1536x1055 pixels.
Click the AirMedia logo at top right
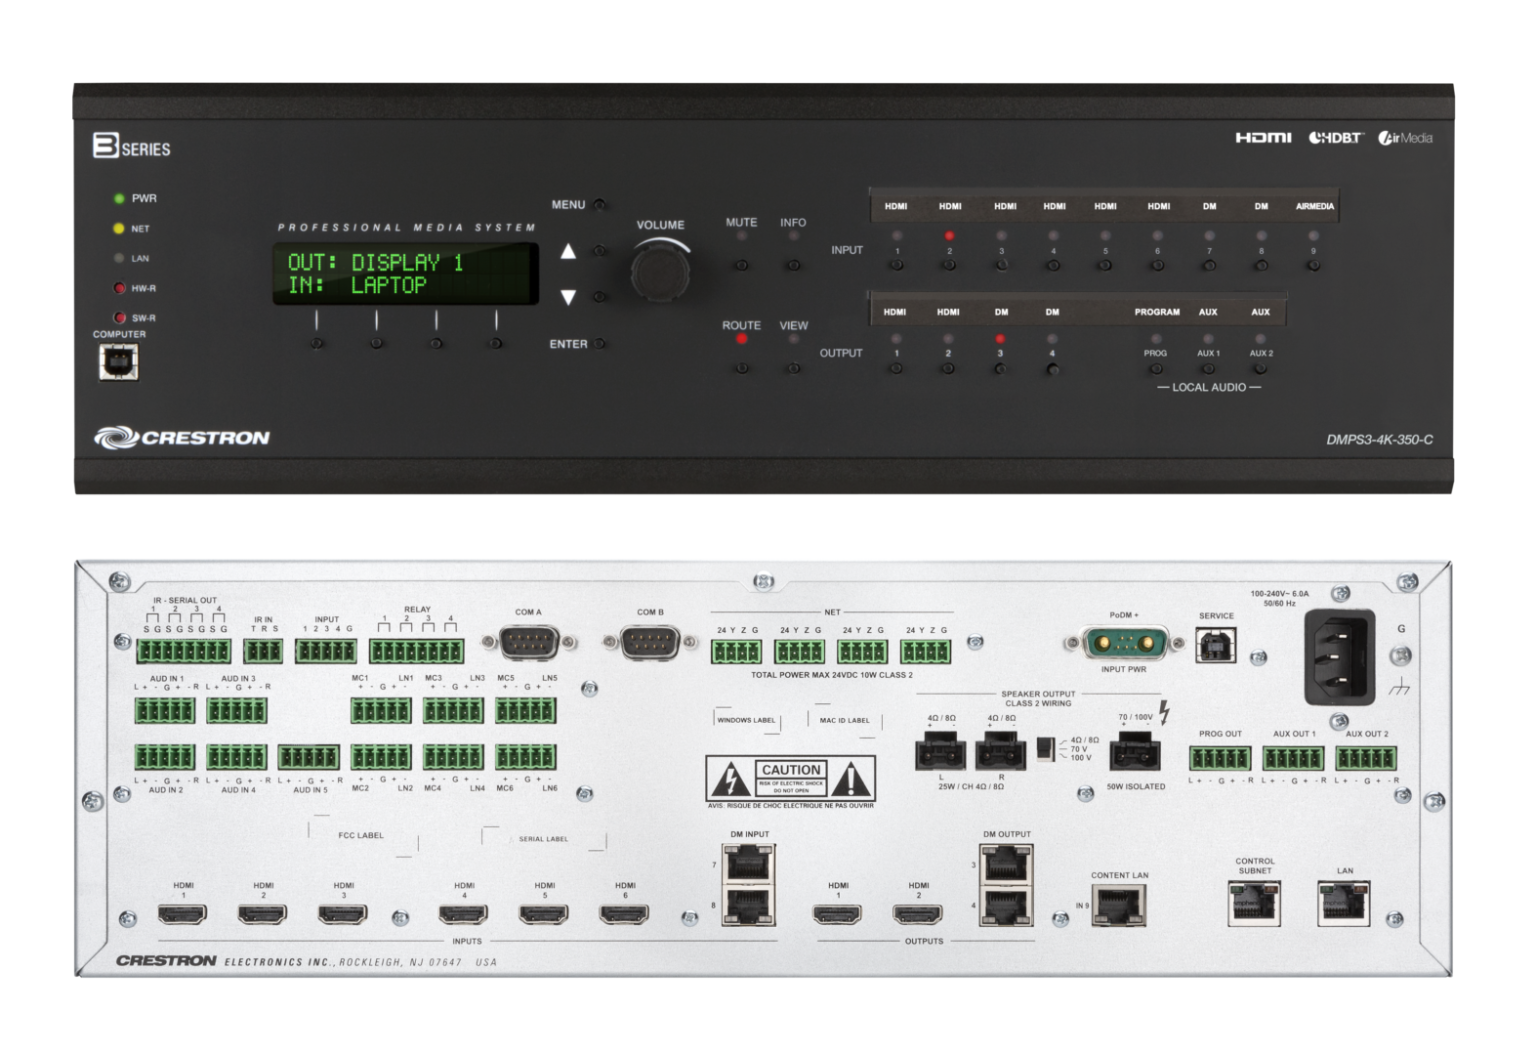[x=1405, y=138]
